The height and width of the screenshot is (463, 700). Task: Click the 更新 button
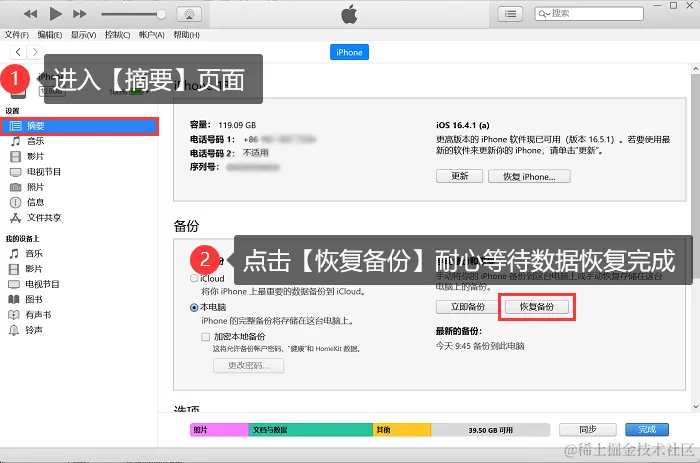coord(459,176)
